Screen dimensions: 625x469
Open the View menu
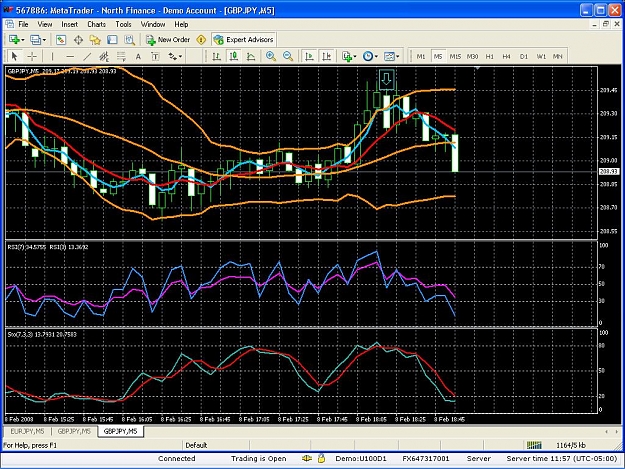[45, 24]
